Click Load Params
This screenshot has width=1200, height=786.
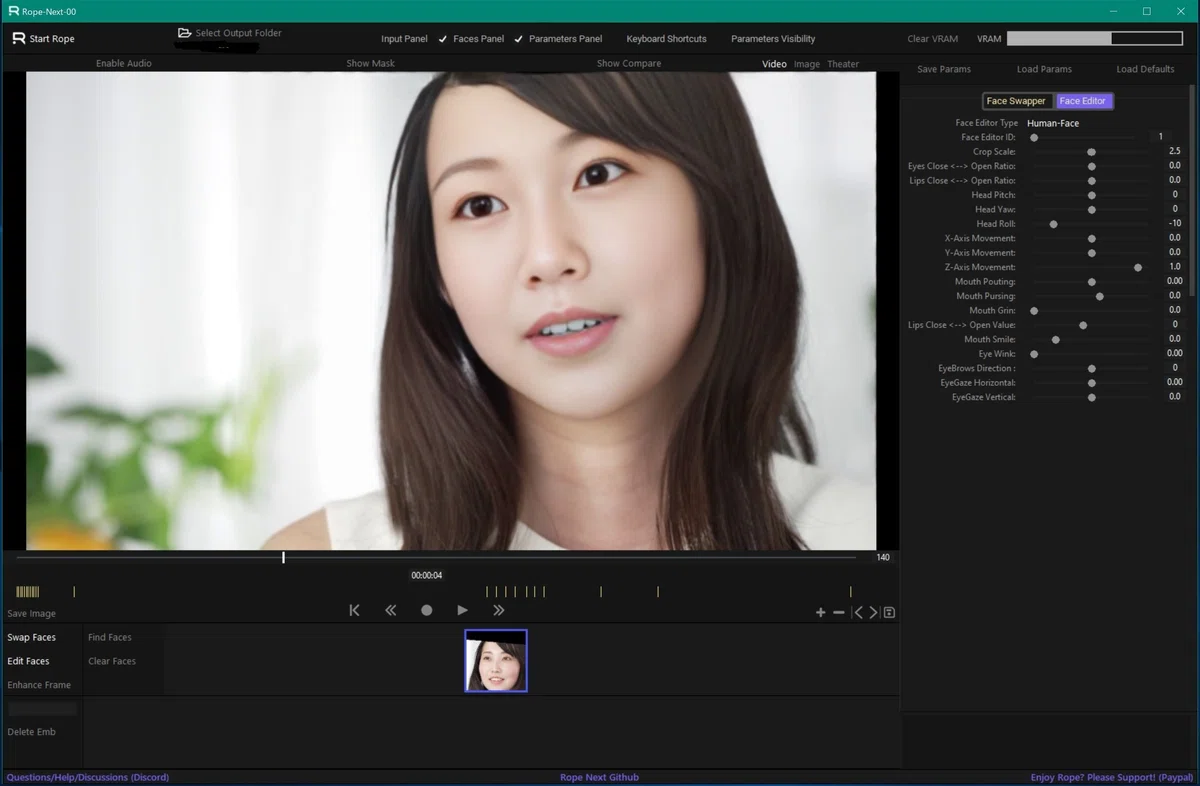(x=1044, y=69)
